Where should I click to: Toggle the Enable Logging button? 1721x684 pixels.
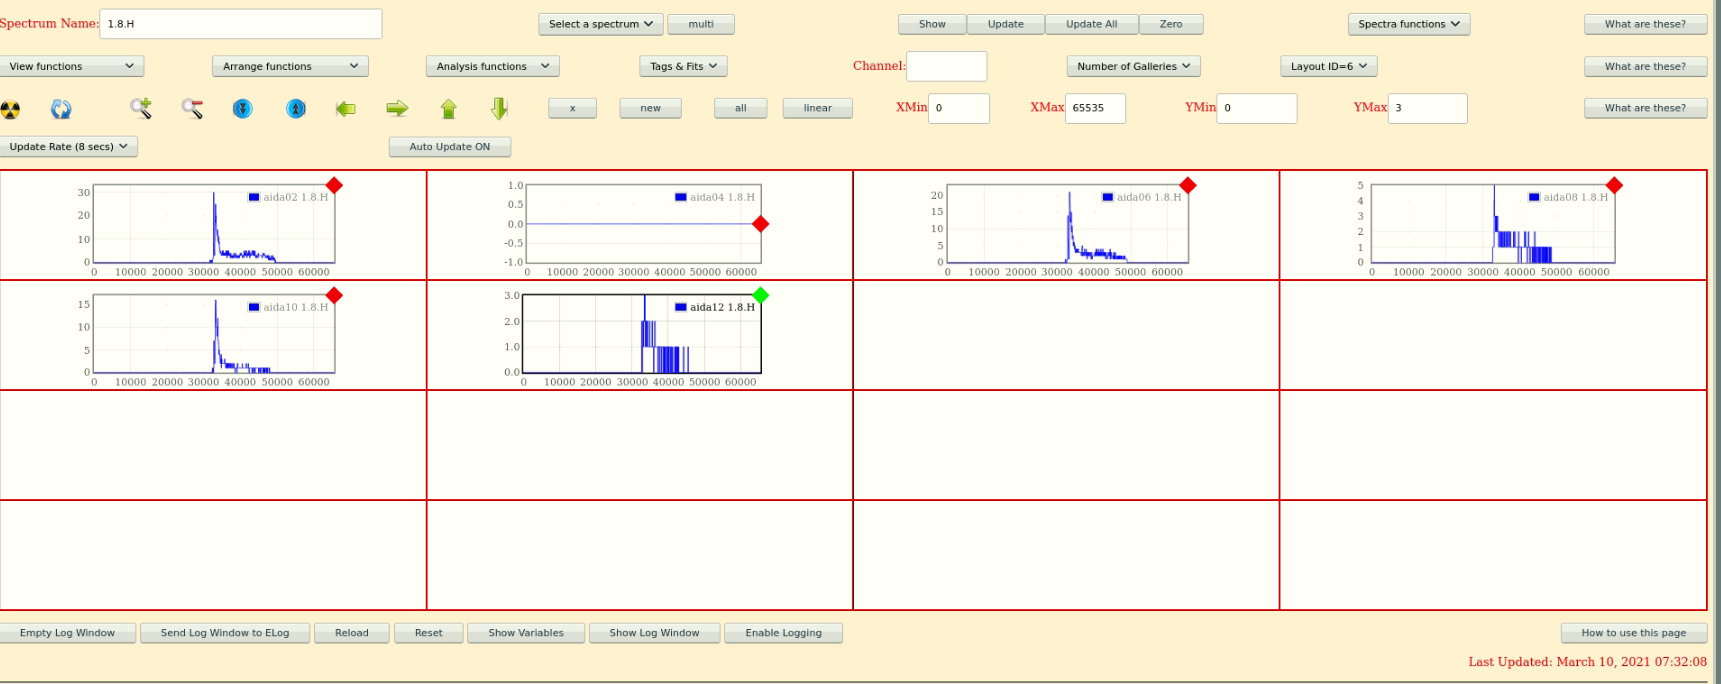click(783, 633)
